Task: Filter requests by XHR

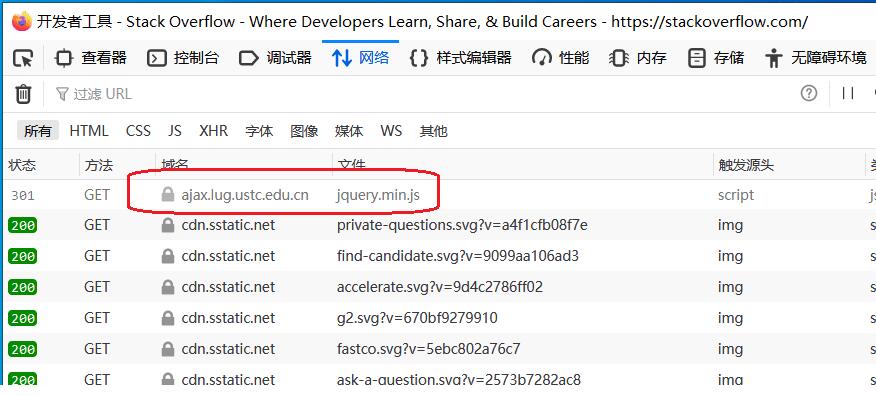Action: click(x=213, y=131)
